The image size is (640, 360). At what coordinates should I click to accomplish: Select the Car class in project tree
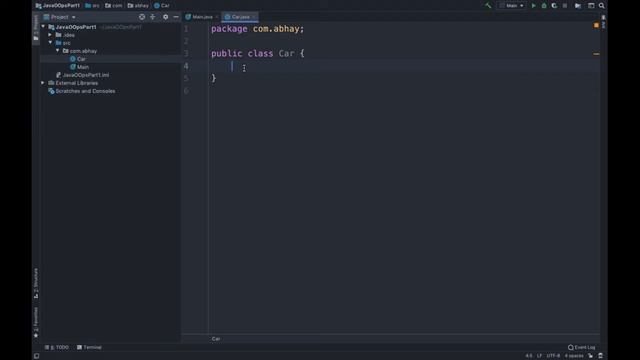[110, 59]
